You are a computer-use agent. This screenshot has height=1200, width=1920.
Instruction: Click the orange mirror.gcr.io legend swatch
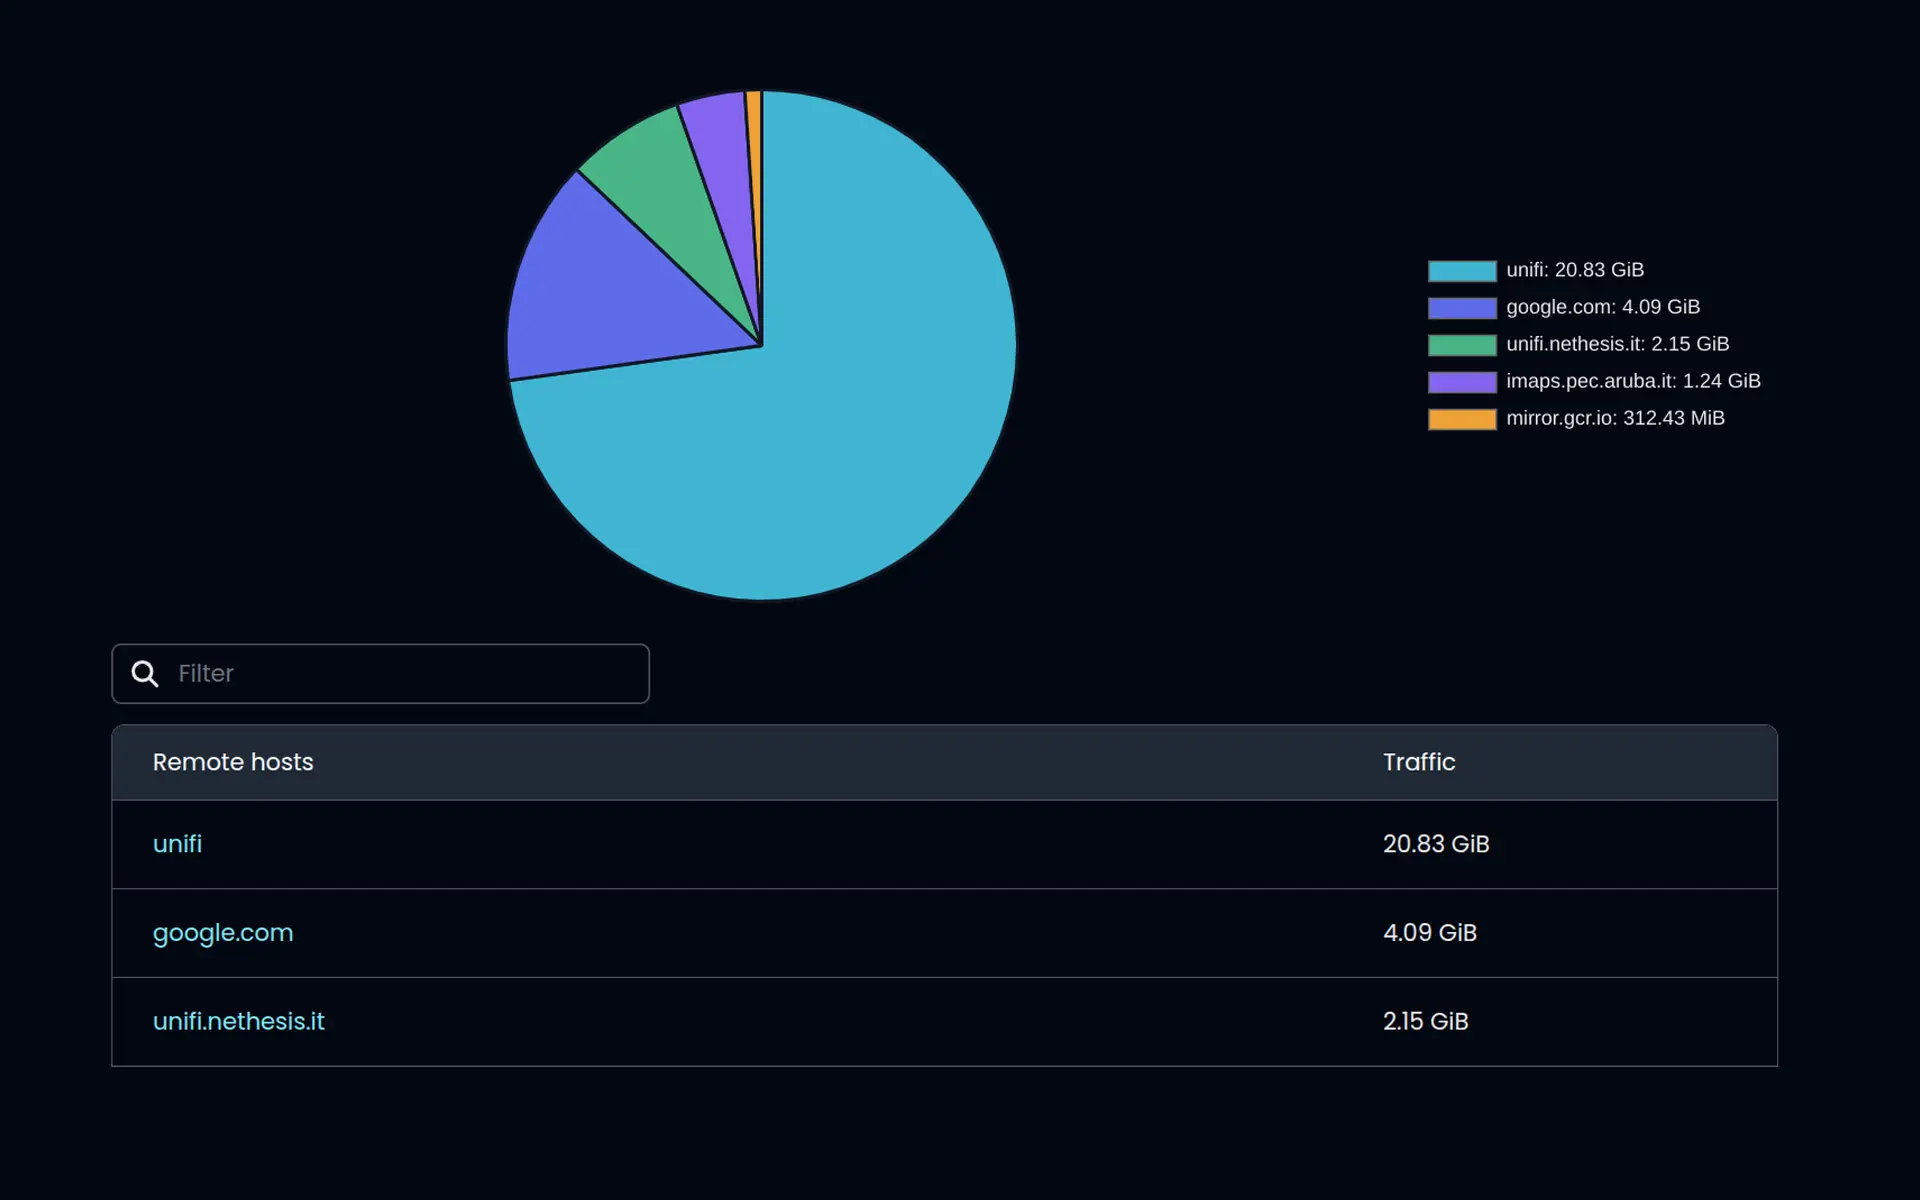click(1462, 419)
